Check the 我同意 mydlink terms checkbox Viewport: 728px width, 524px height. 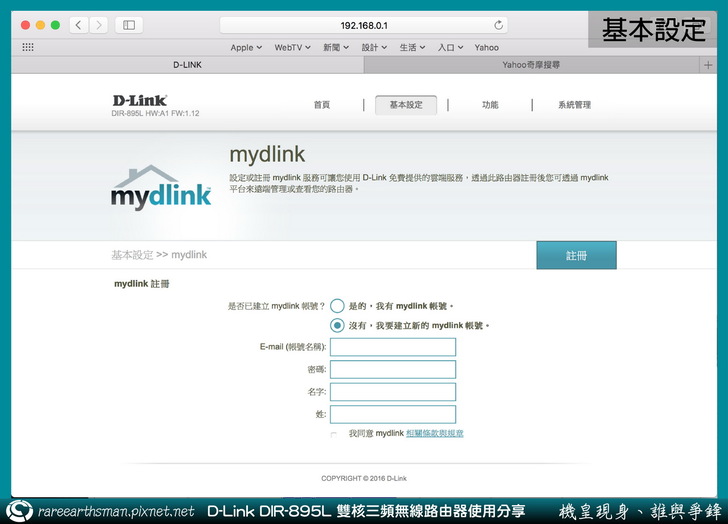tap(333, 434)
